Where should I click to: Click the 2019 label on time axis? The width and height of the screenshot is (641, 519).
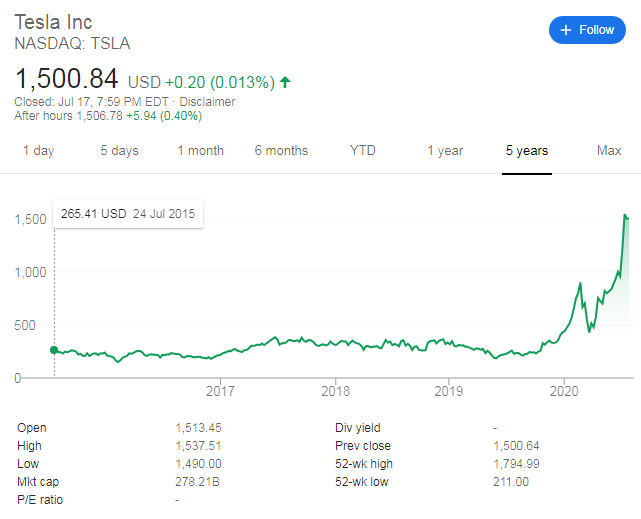pos(448,391)
